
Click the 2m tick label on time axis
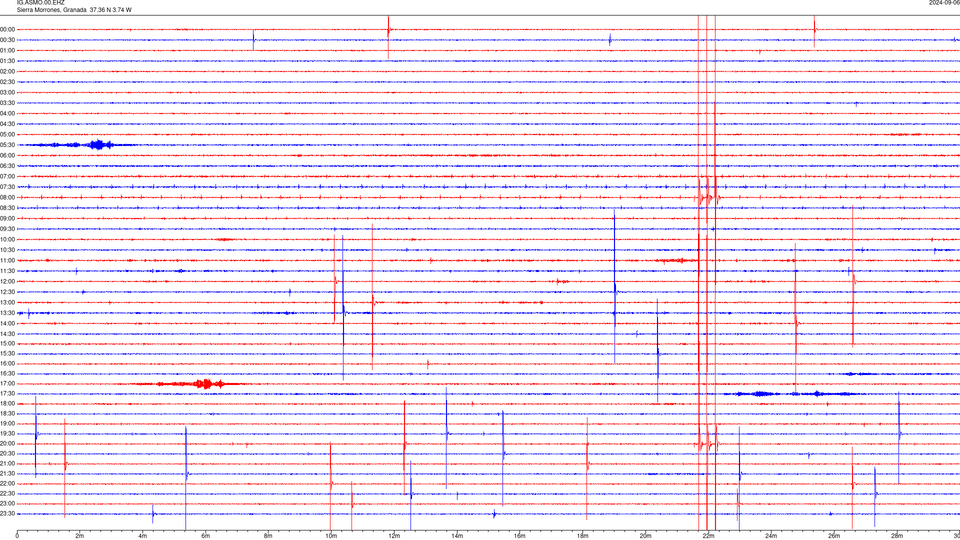point(80,536)
